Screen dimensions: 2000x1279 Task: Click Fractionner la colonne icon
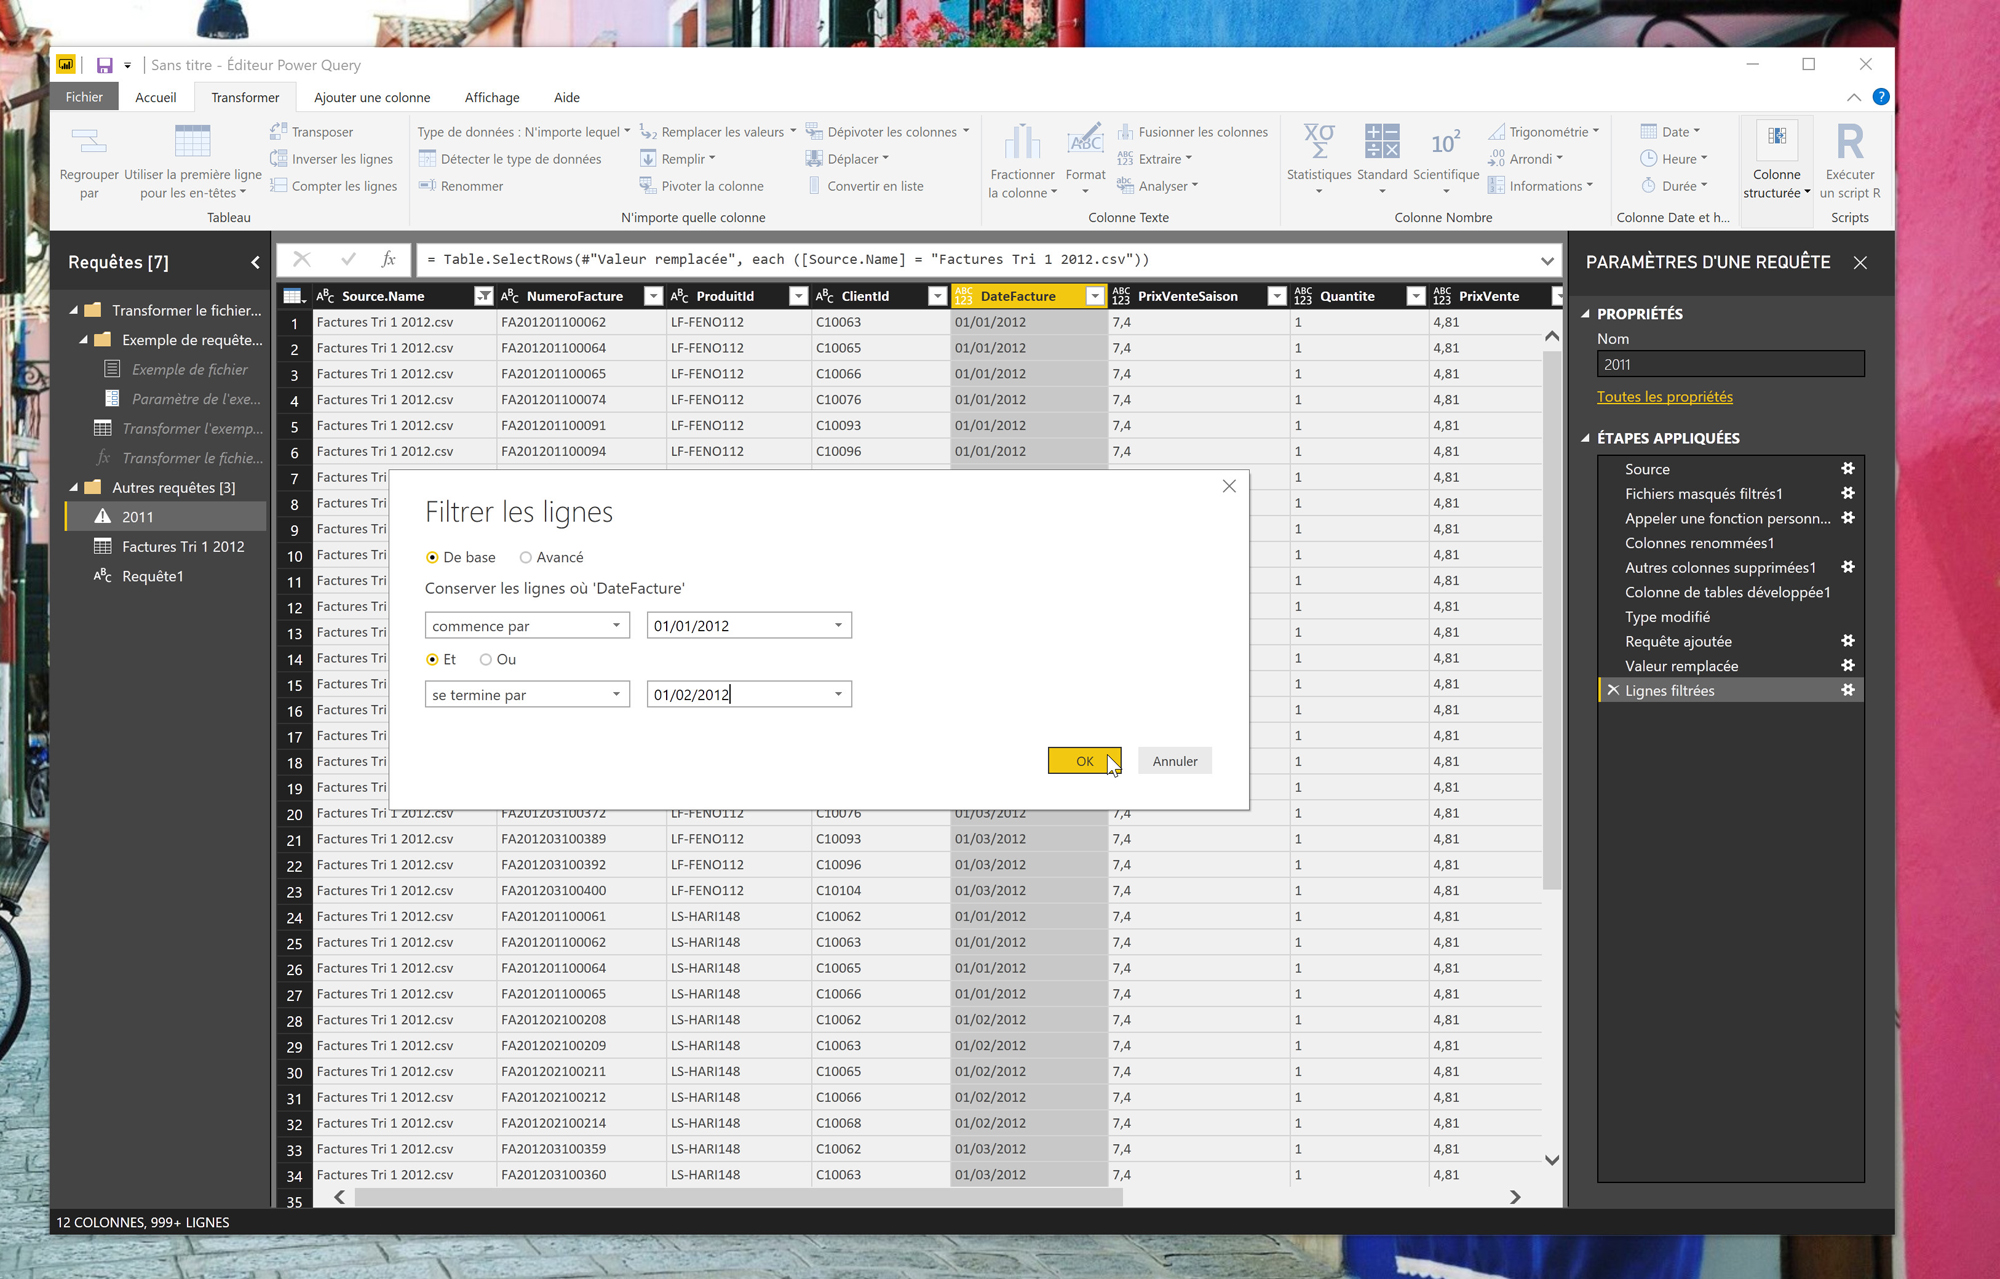(1022, 141)
